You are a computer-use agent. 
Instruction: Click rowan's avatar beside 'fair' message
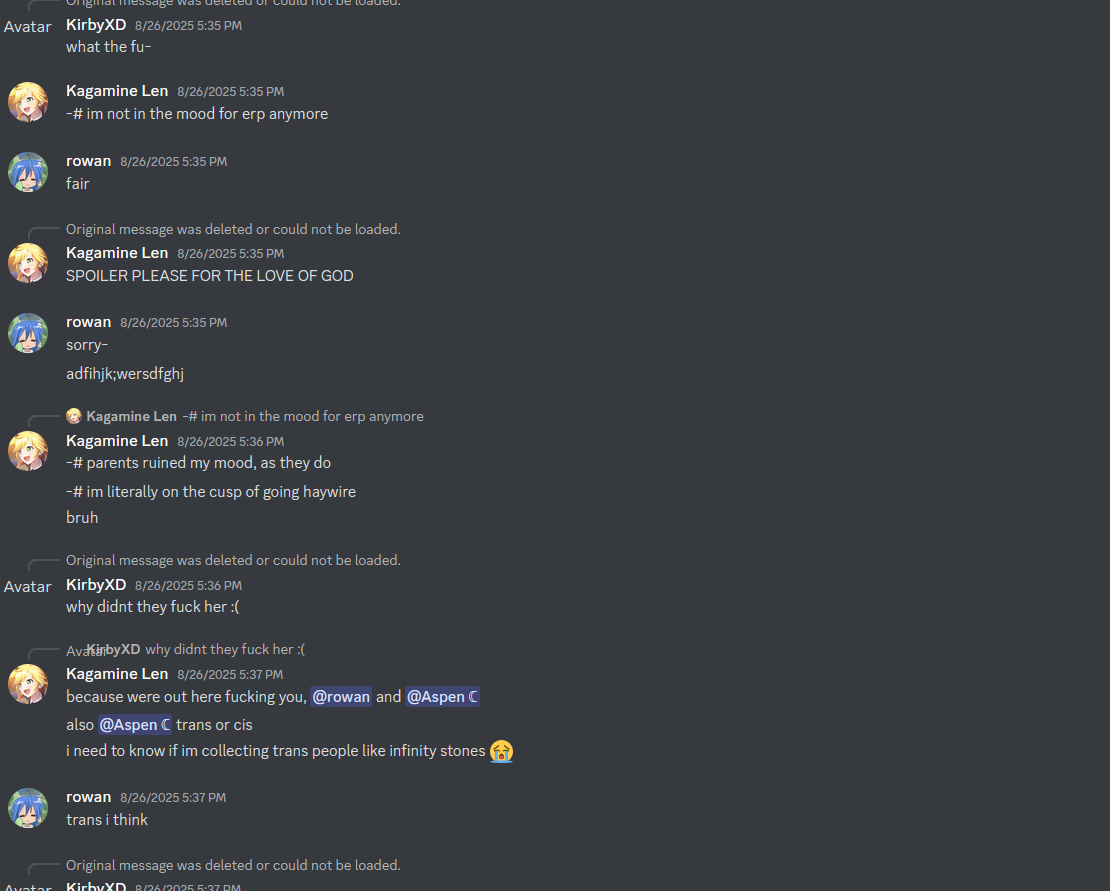[28, 172]
